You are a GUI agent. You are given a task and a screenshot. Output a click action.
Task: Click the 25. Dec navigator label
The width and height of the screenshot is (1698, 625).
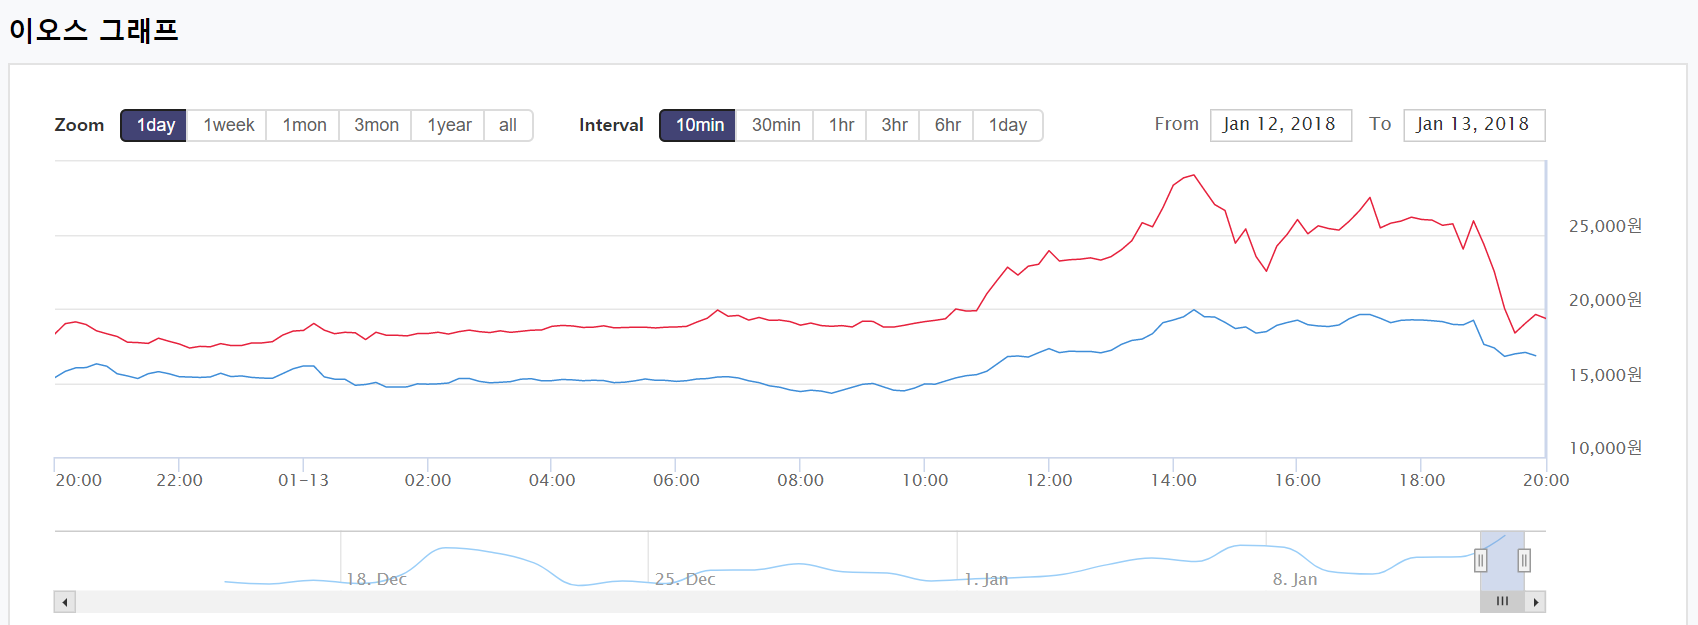point(685,579)
